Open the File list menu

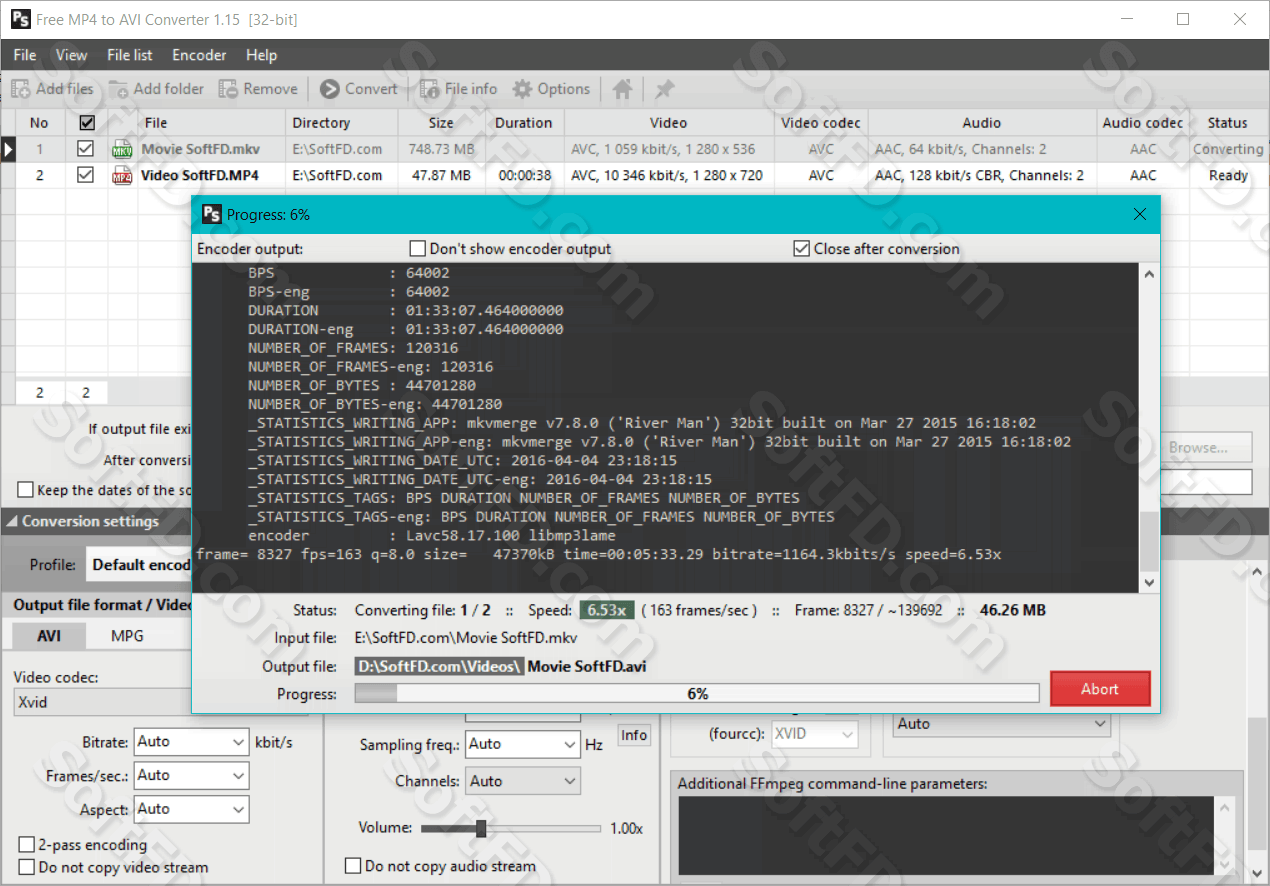[130, 55]
